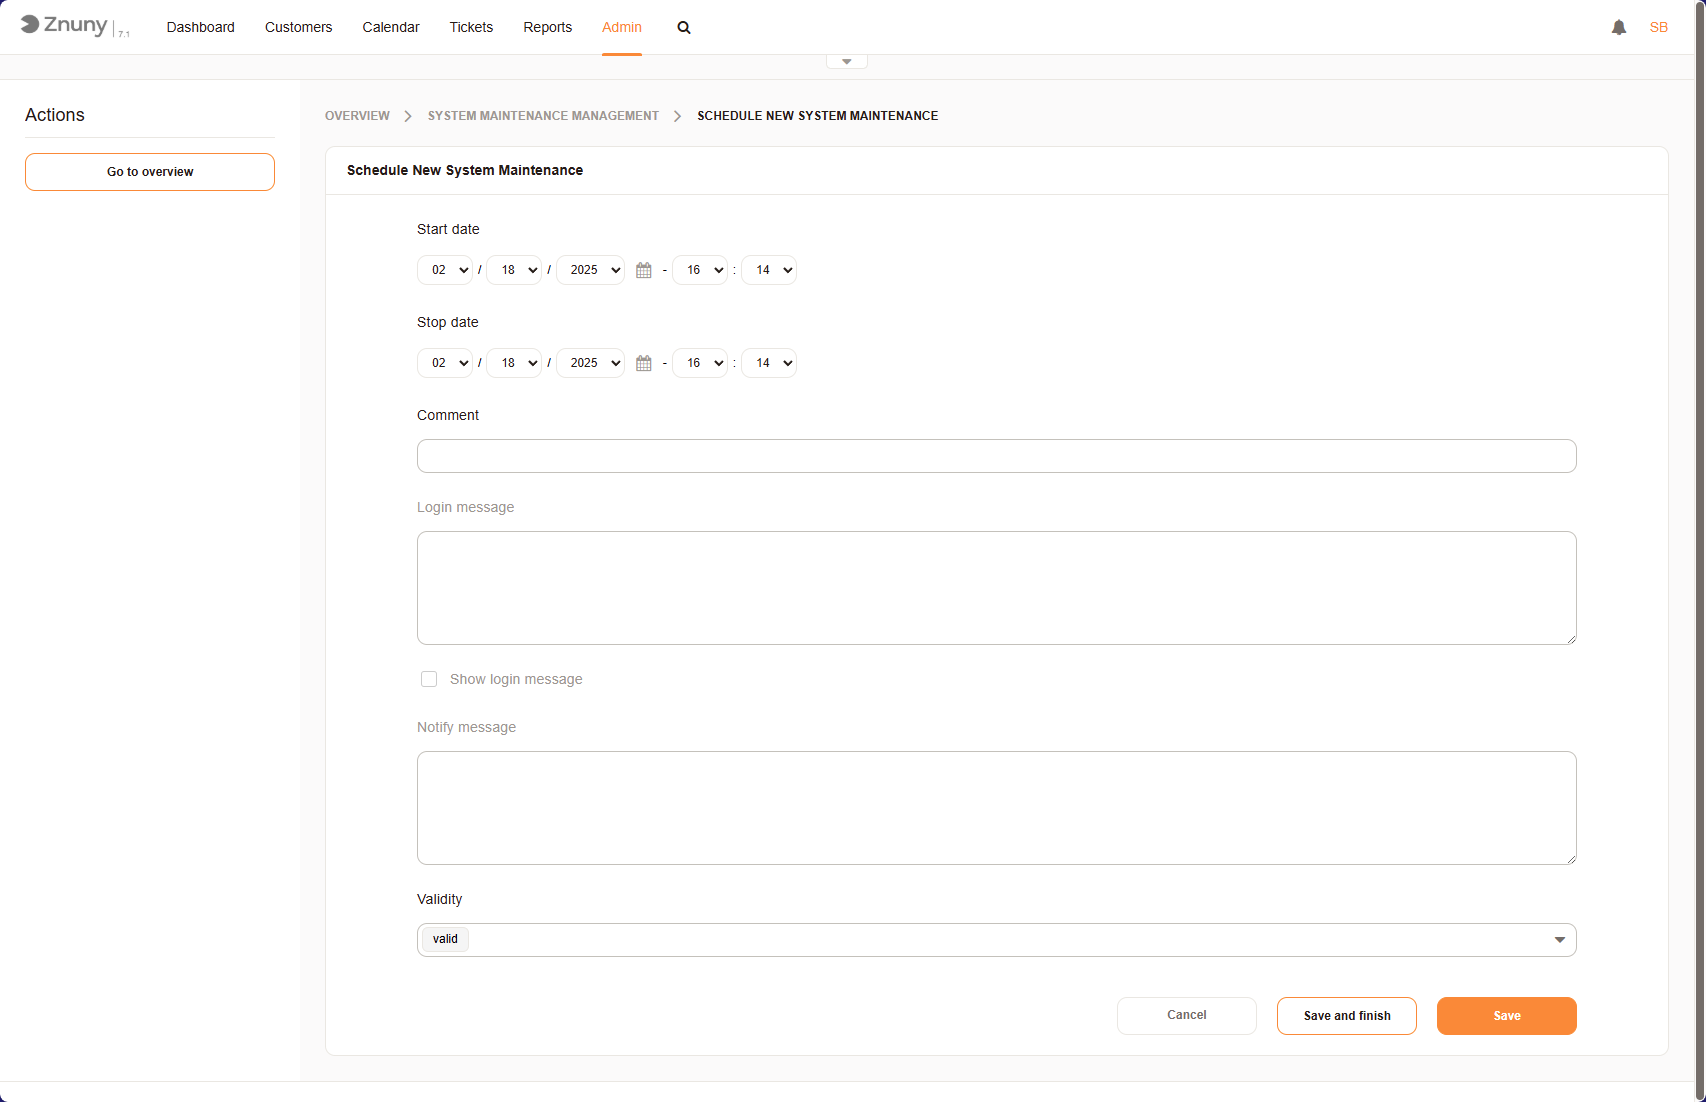Open the Stop date calendar picker
The height and width of the screenshot is (1102, 1706).
644,364
